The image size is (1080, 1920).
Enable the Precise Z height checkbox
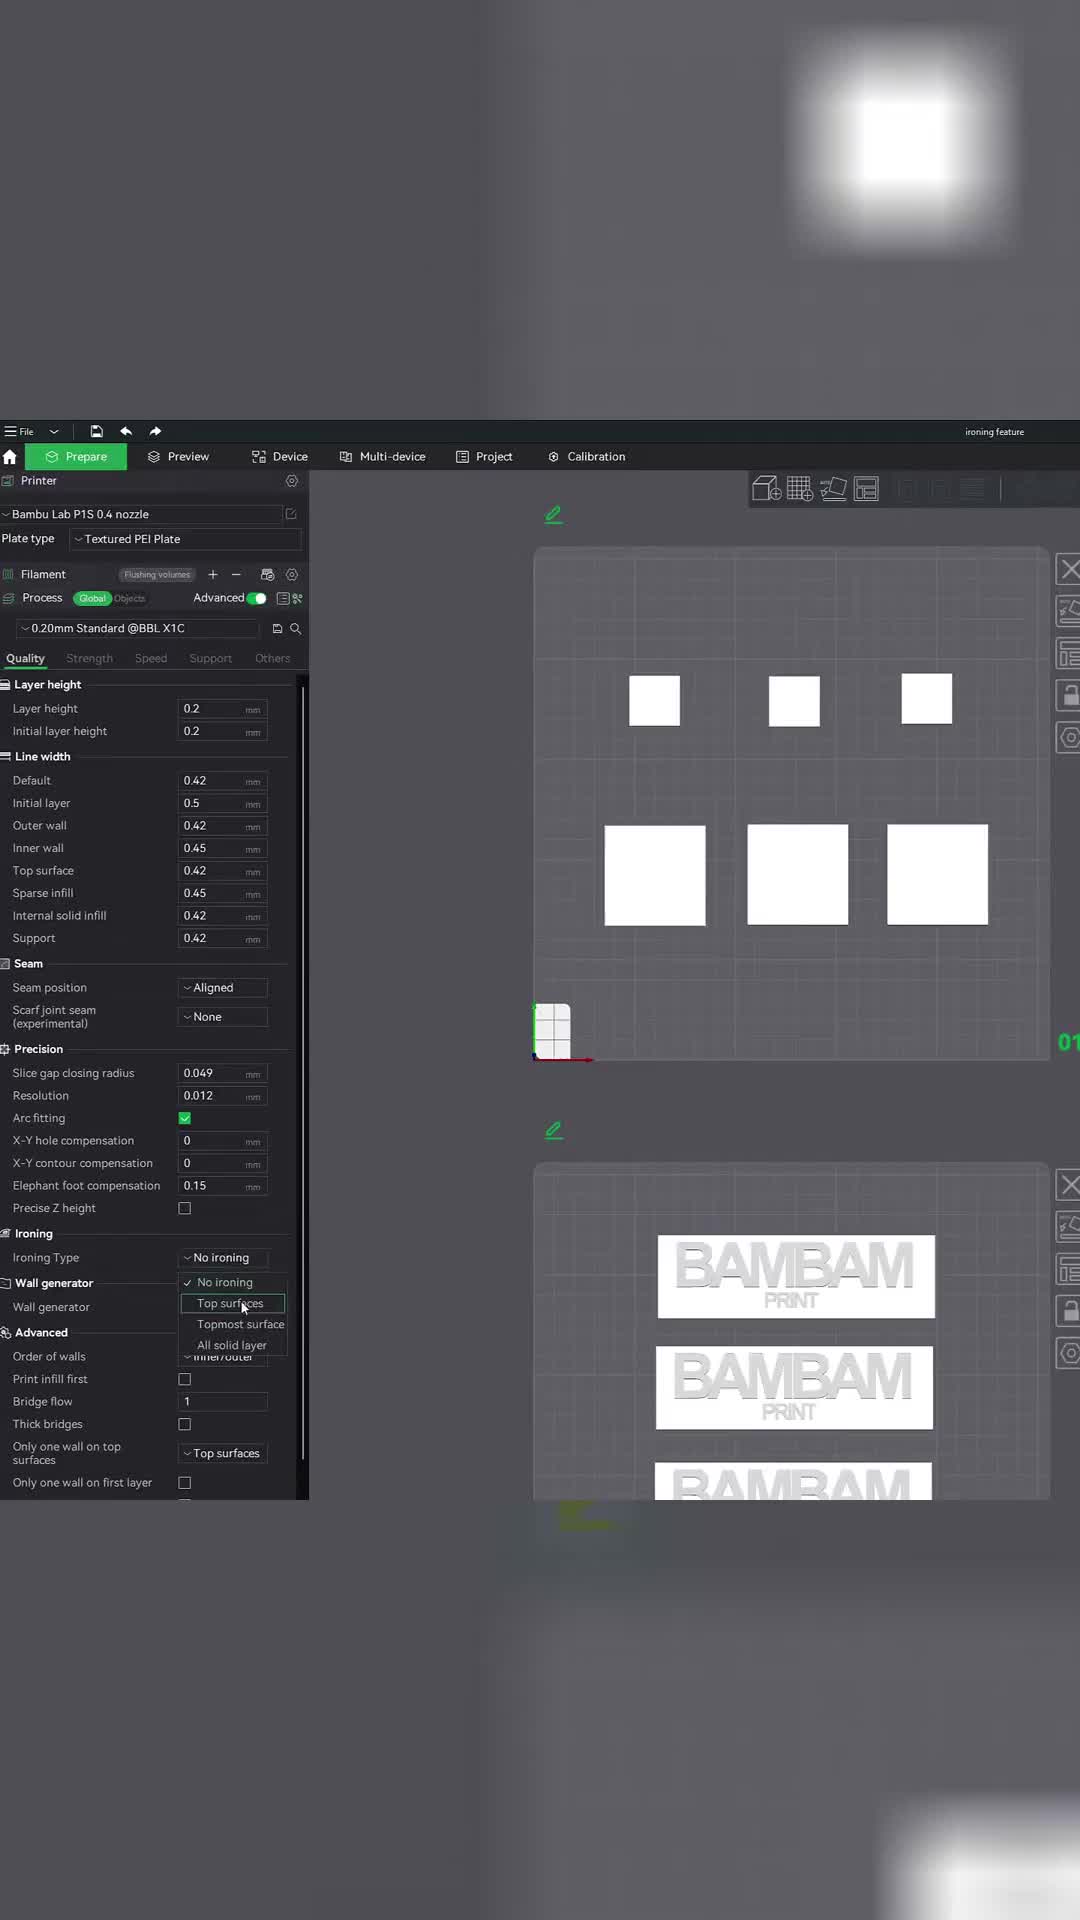coord(185,1208)
